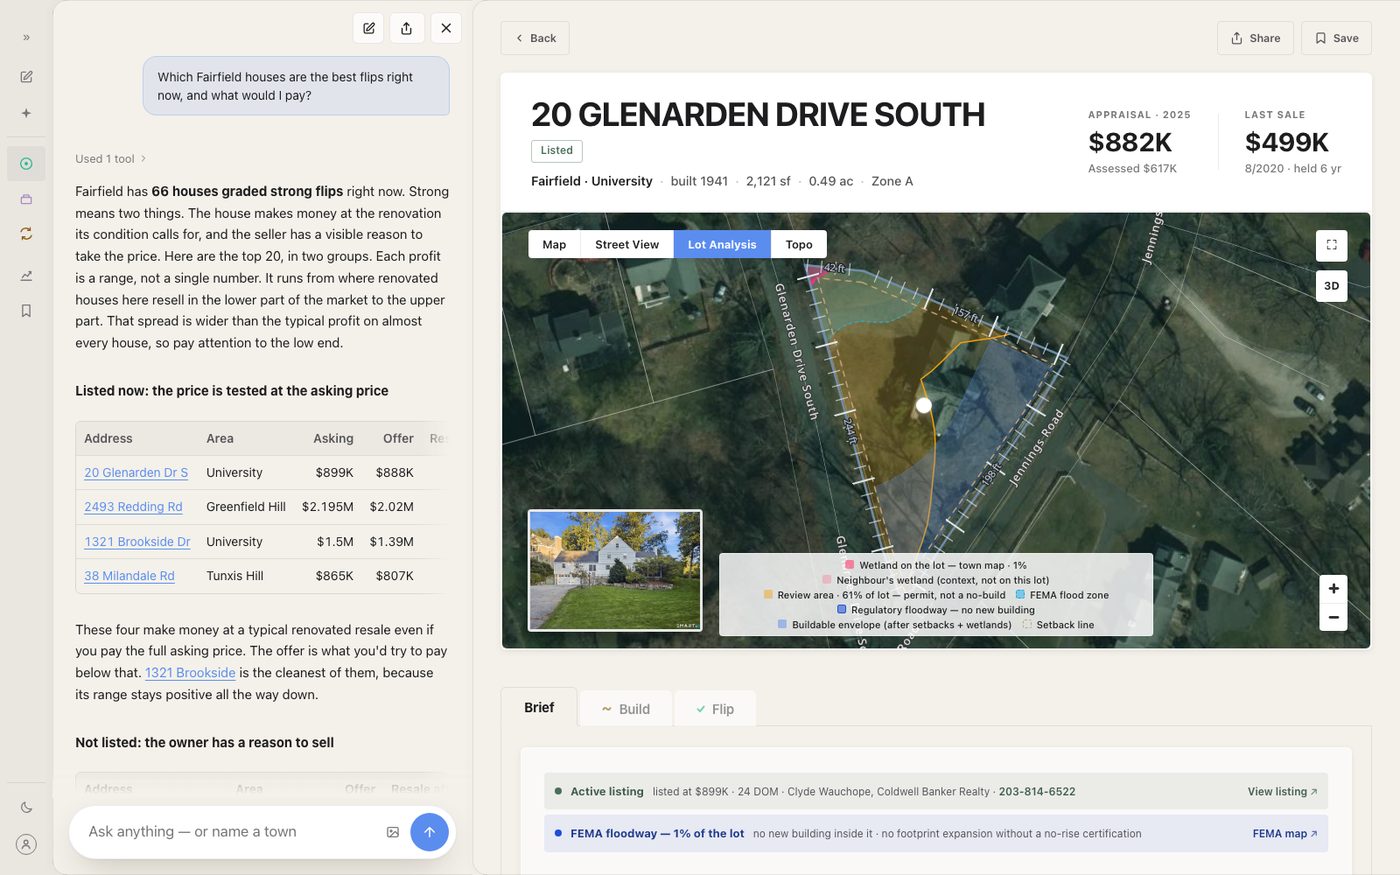Viewport: 1400px width, 875px height.
Task: Expand the 'Used 1 tool' details
Action: (111, 159)
